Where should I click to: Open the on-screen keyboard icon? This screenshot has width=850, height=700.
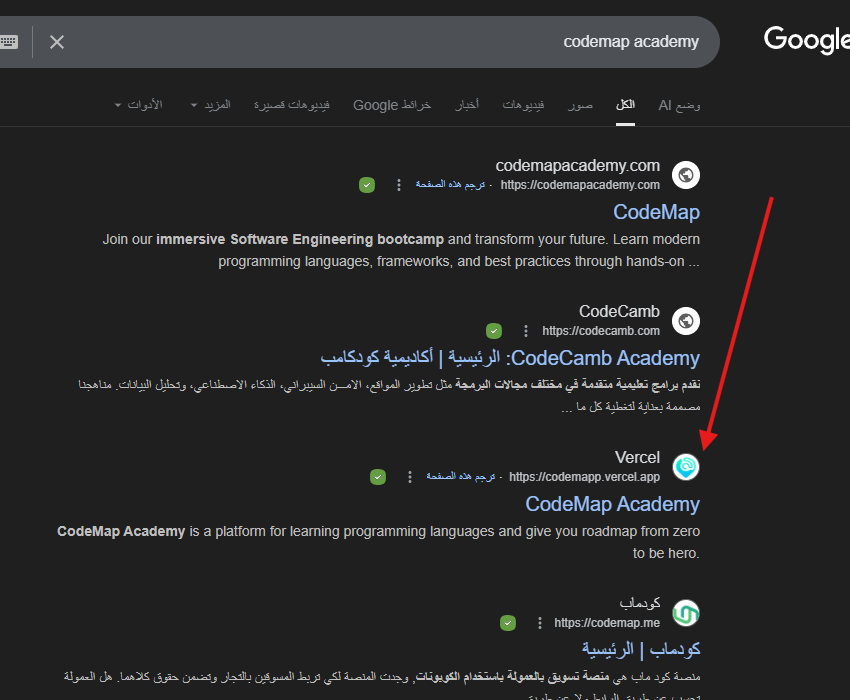[x=9, y=42]
